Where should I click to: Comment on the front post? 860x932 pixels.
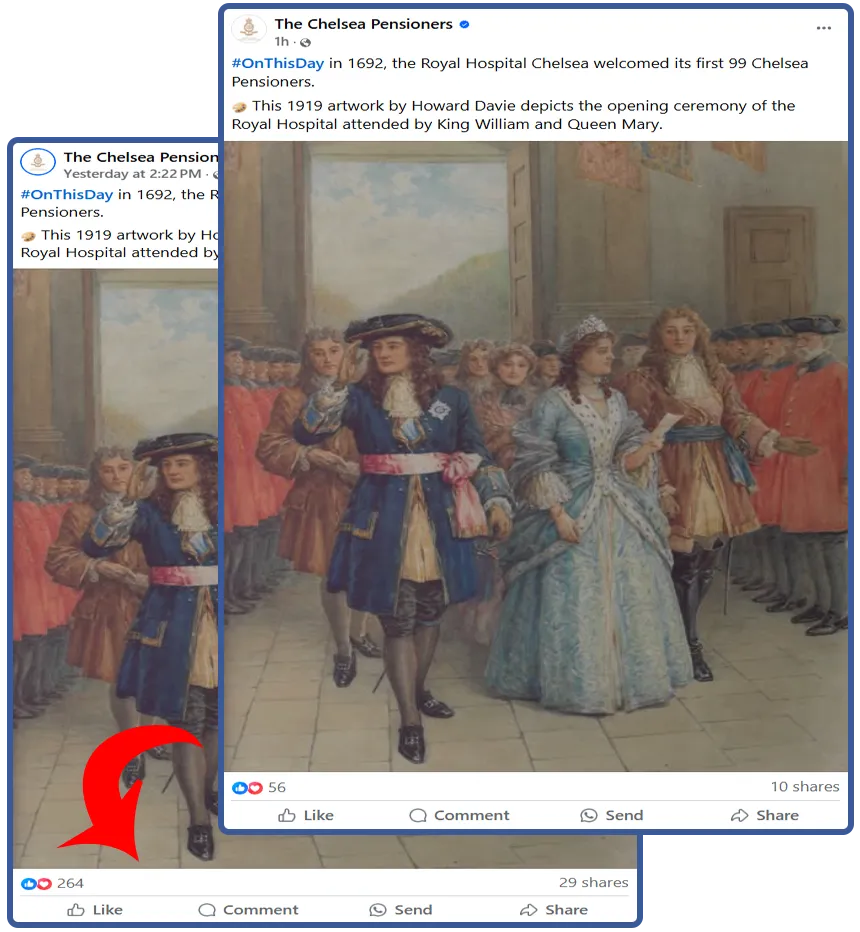(459, 816)
